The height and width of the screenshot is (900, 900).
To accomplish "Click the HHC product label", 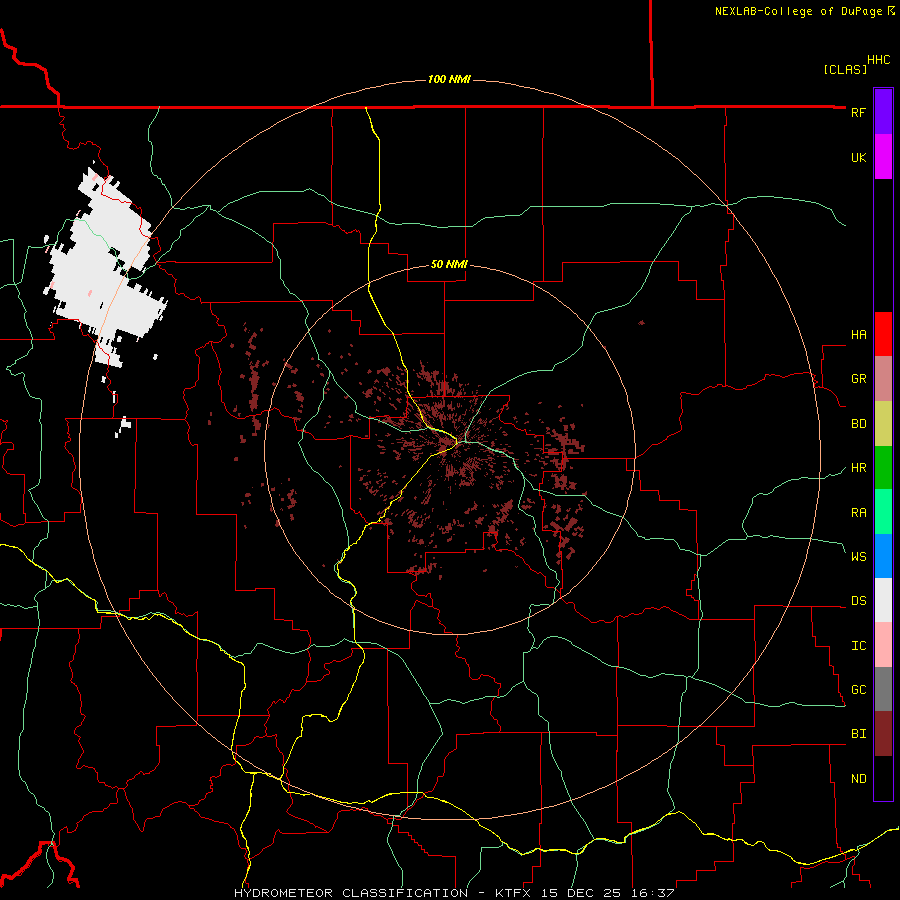I will (x=878, y=60).
